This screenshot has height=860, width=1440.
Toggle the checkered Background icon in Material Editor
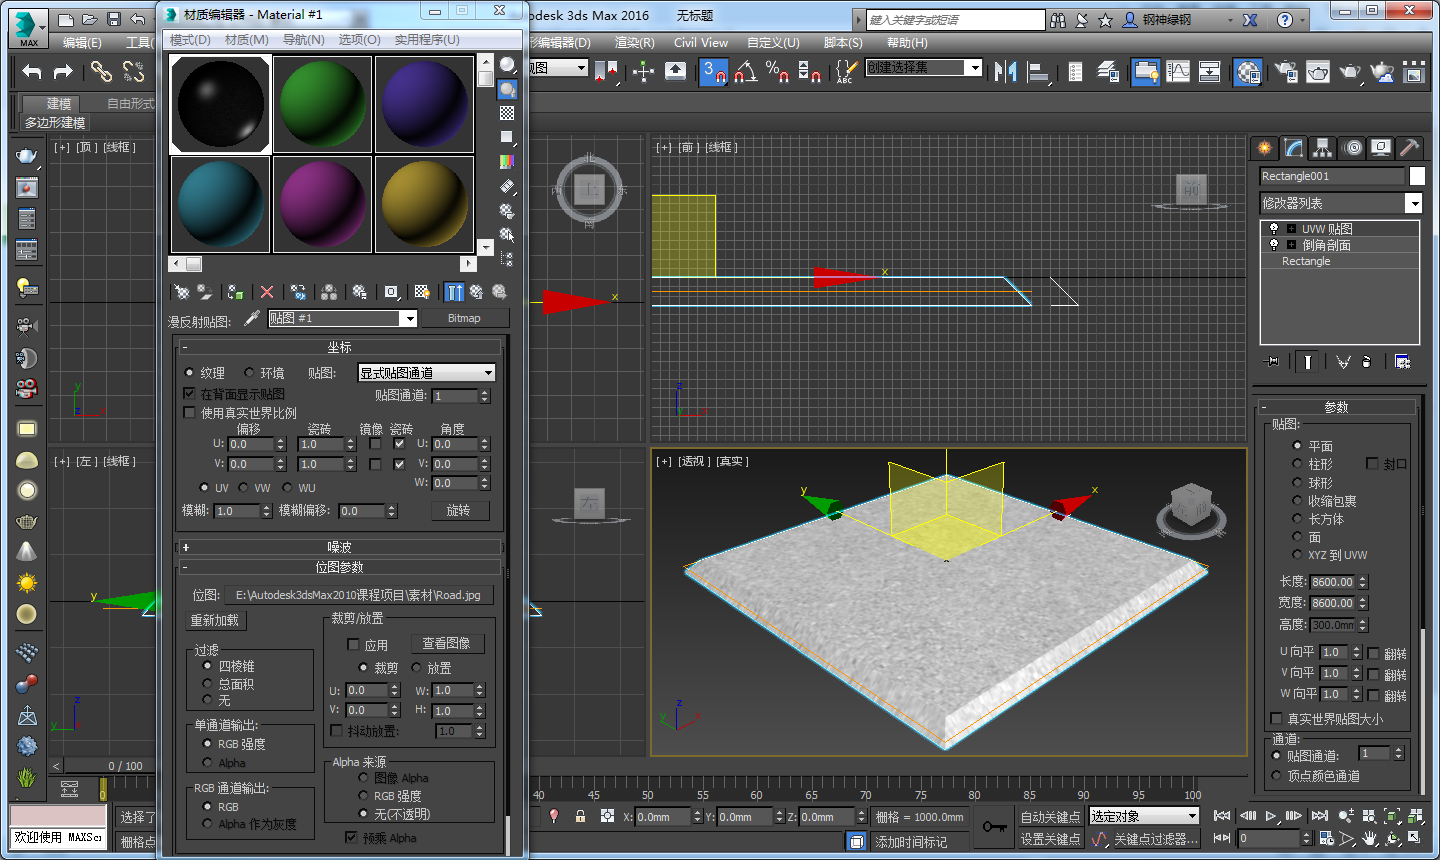(507, 113)
